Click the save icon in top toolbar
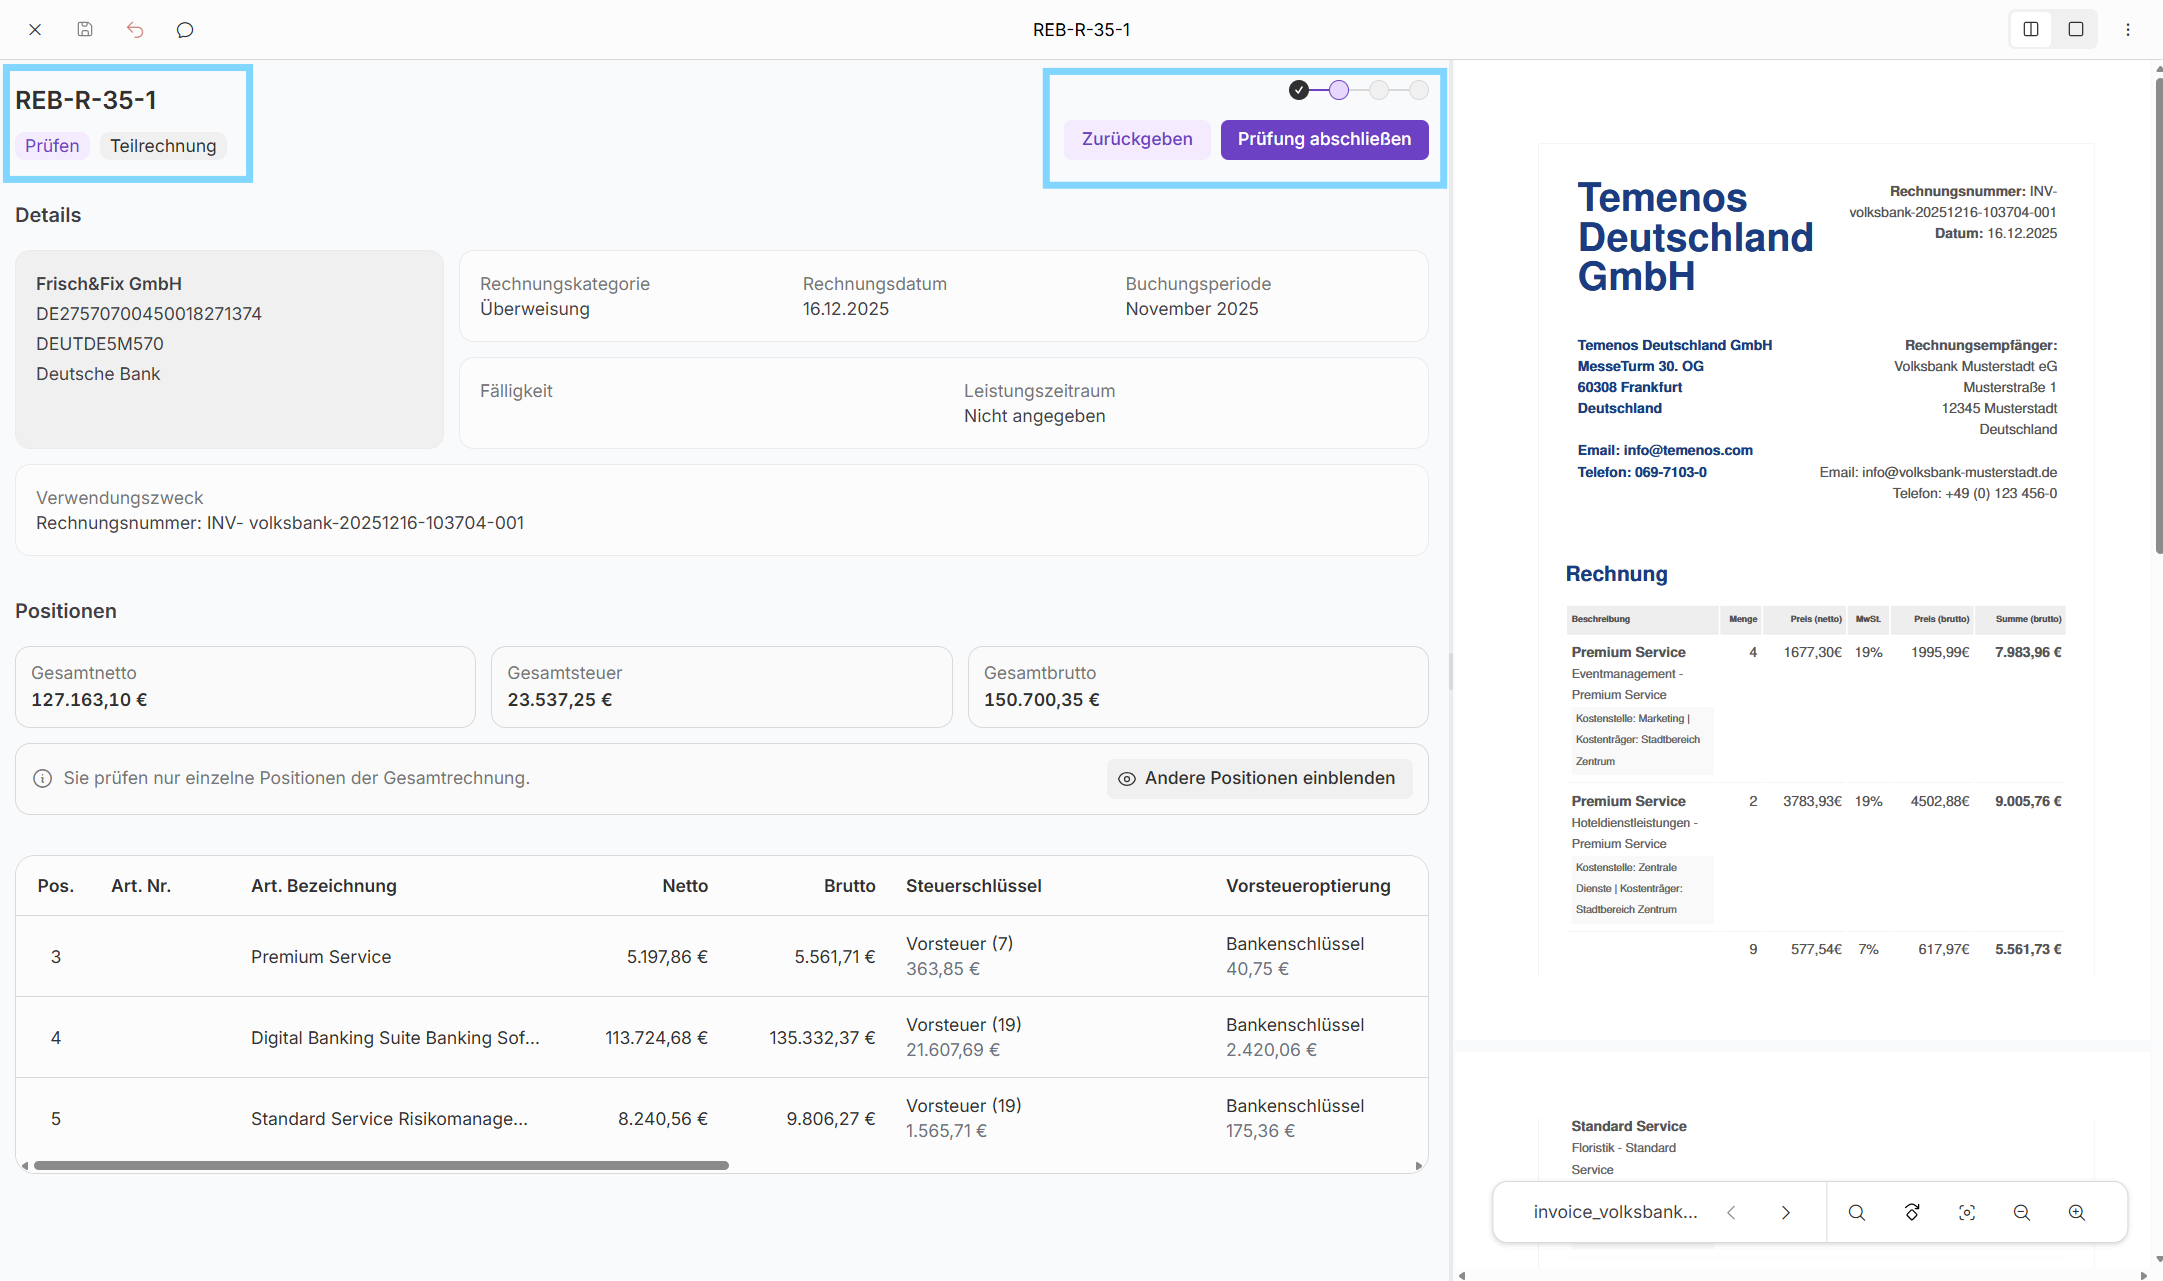This screenshot has height=1281, width=2163. (85, 30)
